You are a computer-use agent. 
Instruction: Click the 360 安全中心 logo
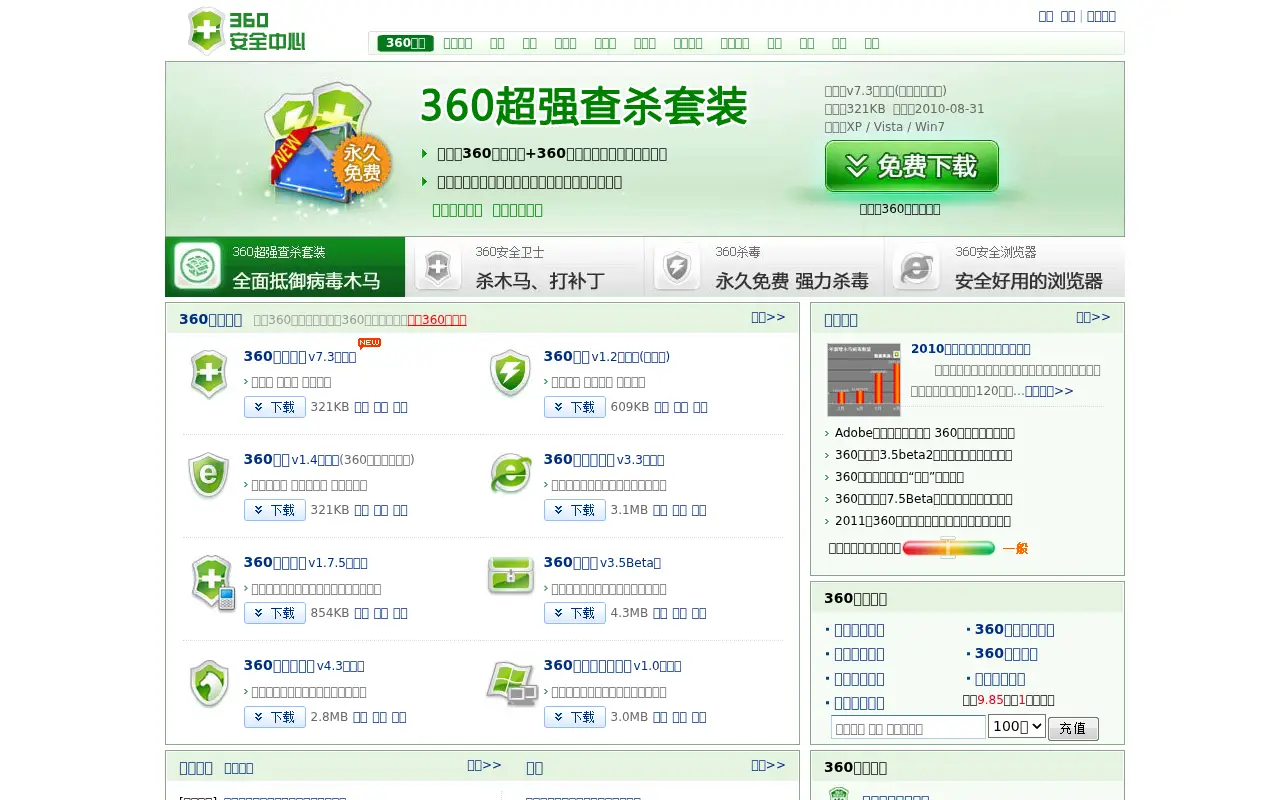pos(246,31)
